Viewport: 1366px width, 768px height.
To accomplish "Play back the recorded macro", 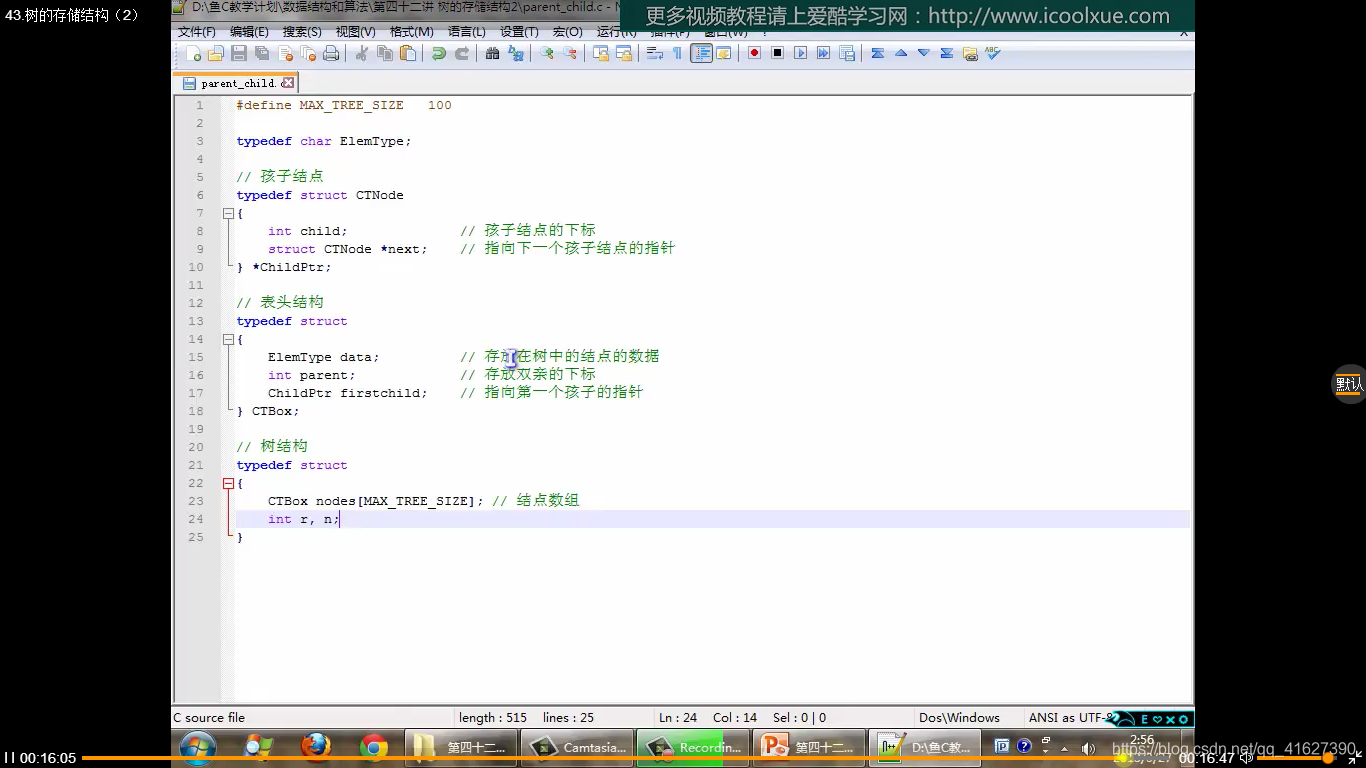I will tap(800, 54).
